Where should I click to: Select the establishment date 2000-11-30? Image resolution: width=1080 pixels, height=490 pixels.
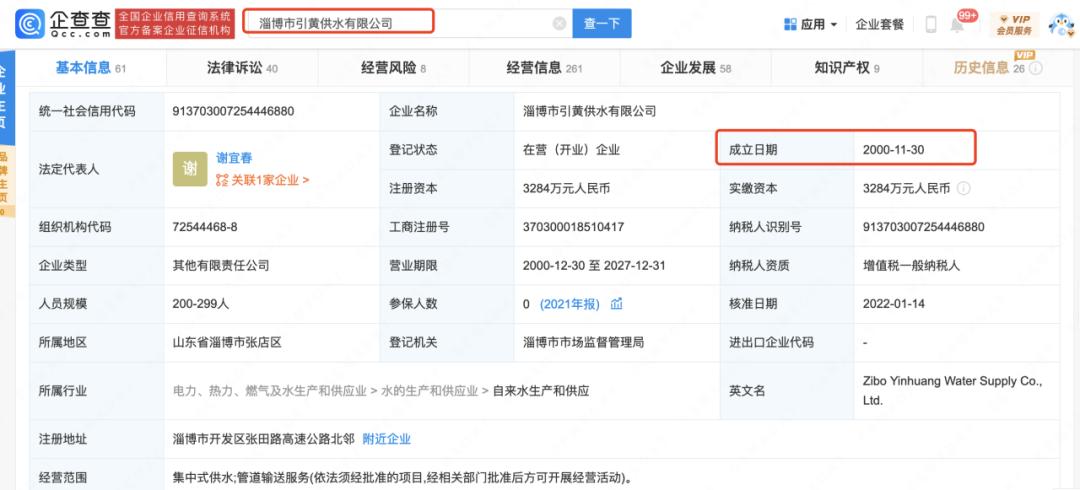tap(893, 150)
